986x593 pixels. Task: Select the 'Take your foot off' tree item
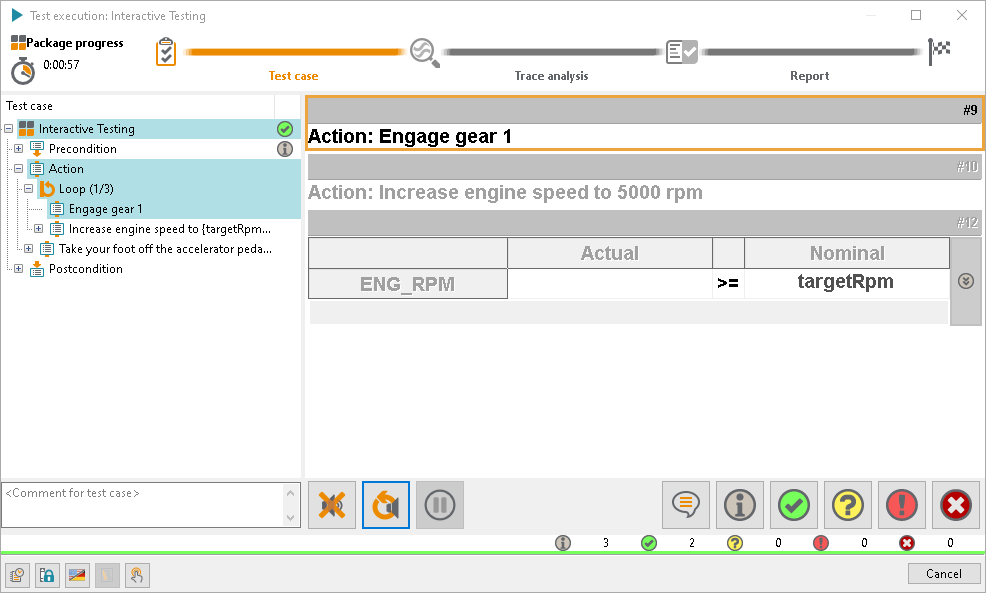click(x=165, y=249)
